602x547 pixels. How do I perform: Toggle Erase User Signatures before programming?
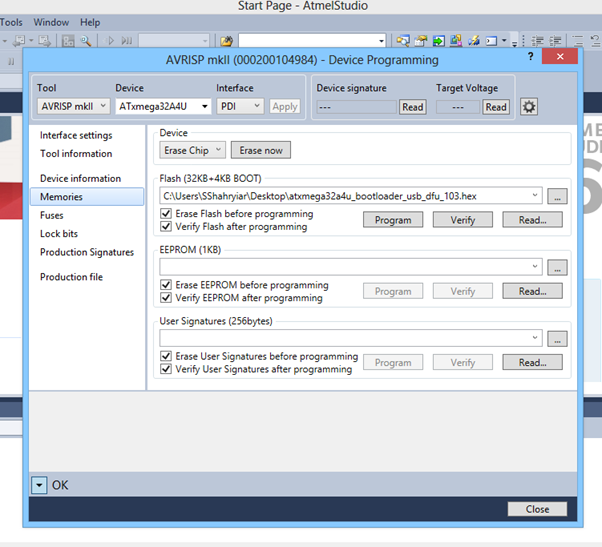(x=166, y=356)
